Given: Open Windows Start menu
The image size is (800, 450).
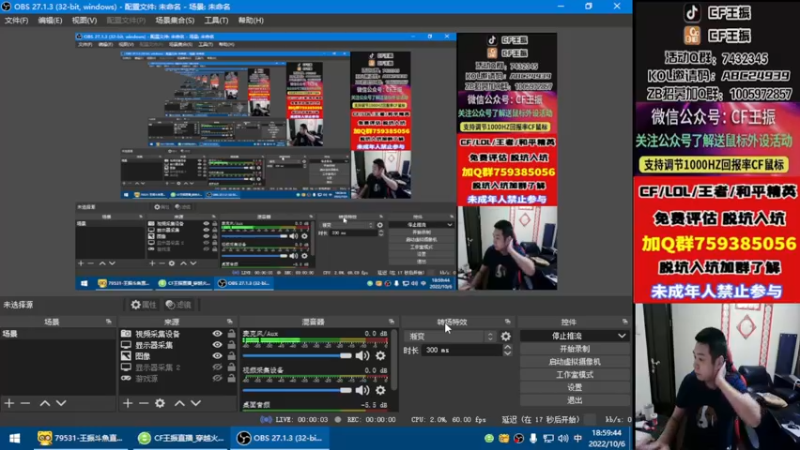Looking at the screenshot, I should click(15, 438).
